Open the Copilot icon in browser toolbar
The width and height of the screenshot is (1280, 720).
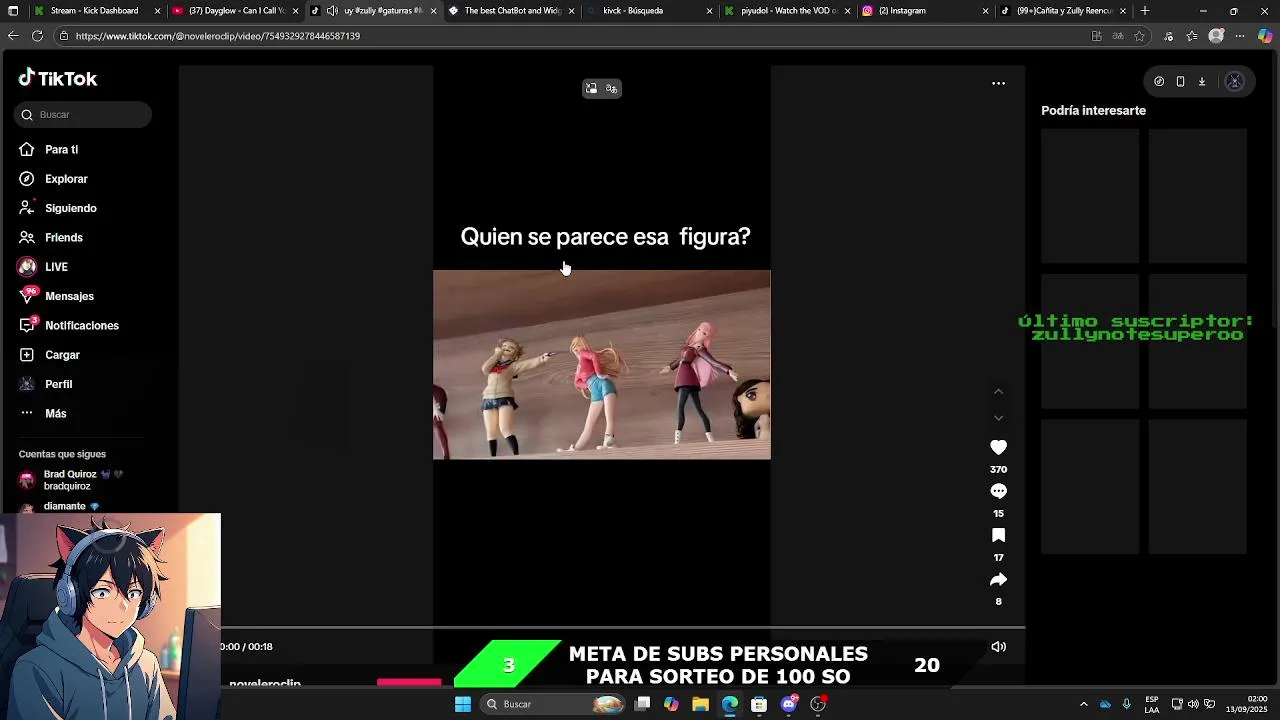[x=1265, y=36]
